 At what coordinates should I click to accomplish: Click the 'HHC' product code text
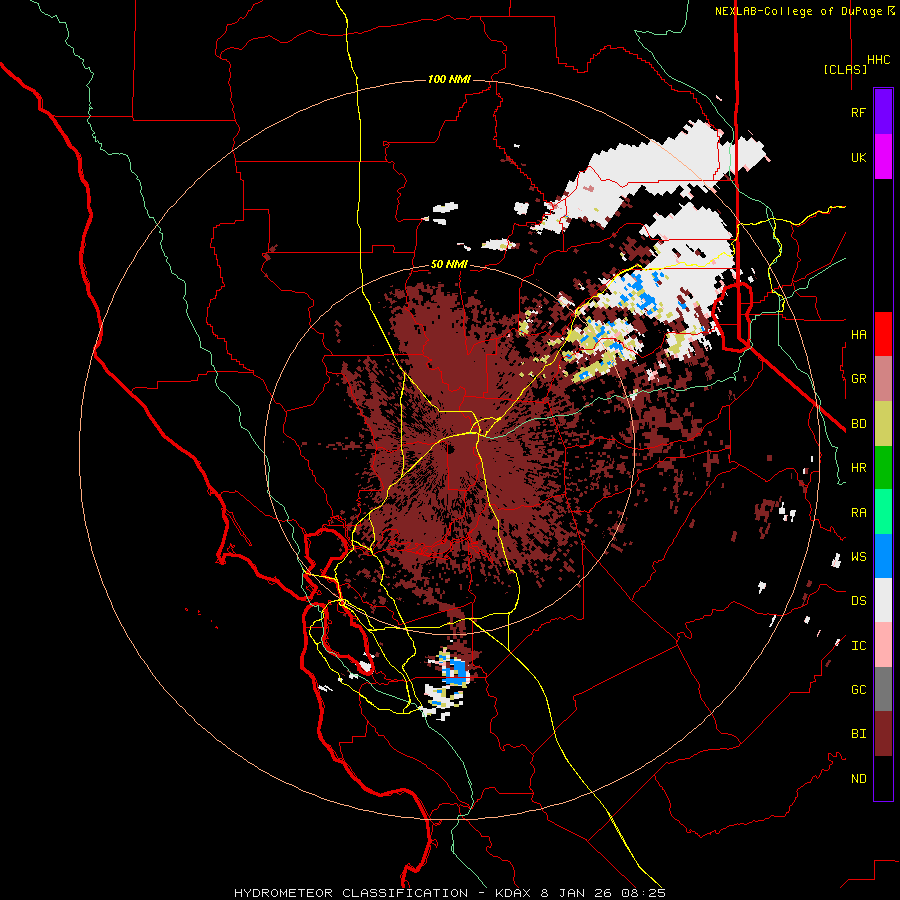coord(879,60)
